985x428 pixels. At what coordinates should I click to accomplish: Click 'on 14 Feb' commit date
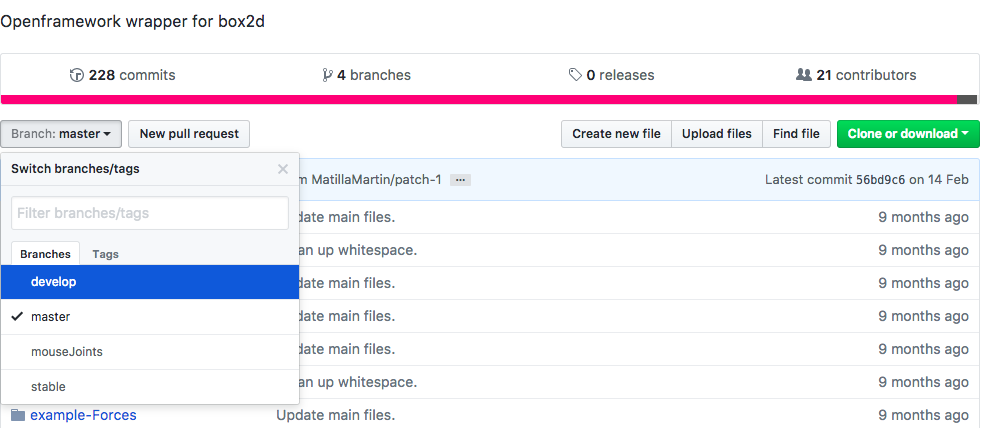939,180
